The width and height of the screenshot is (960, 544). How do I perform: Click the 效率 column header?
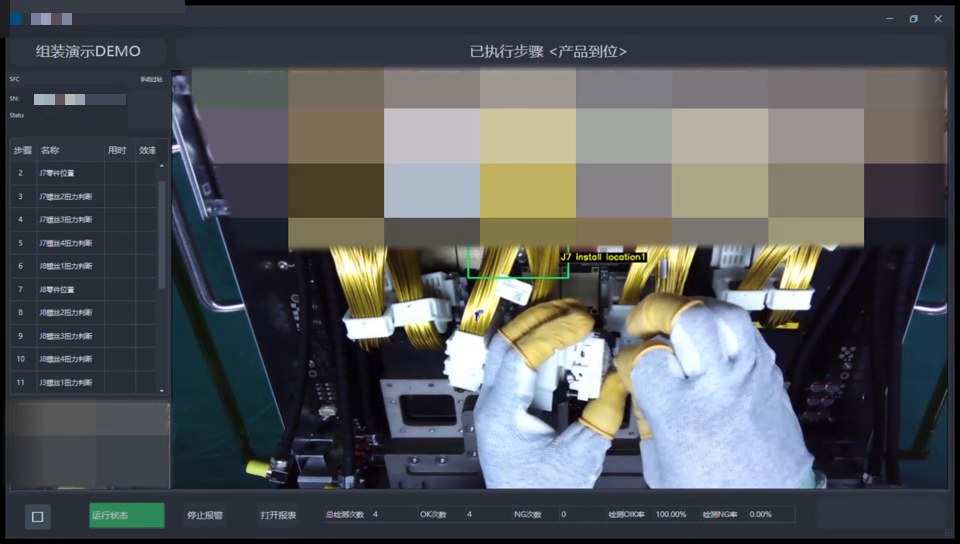[147, 150]
